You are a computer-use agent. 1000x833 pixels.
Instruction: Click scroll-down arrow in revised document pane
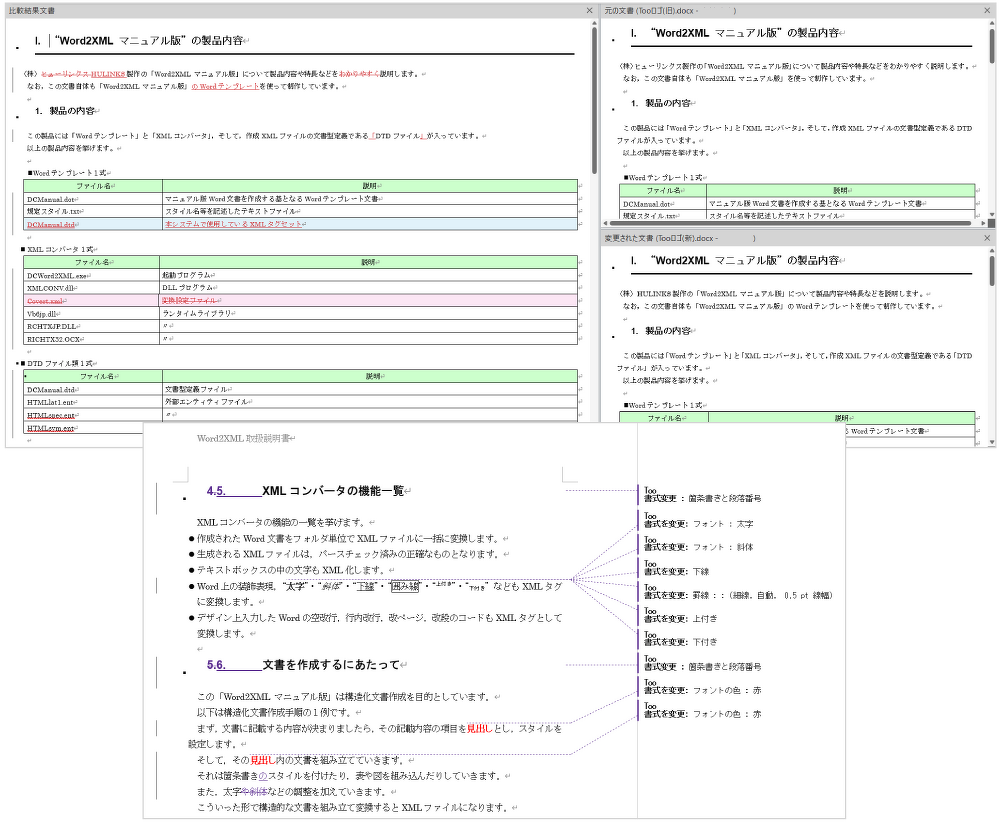point(992,441)
